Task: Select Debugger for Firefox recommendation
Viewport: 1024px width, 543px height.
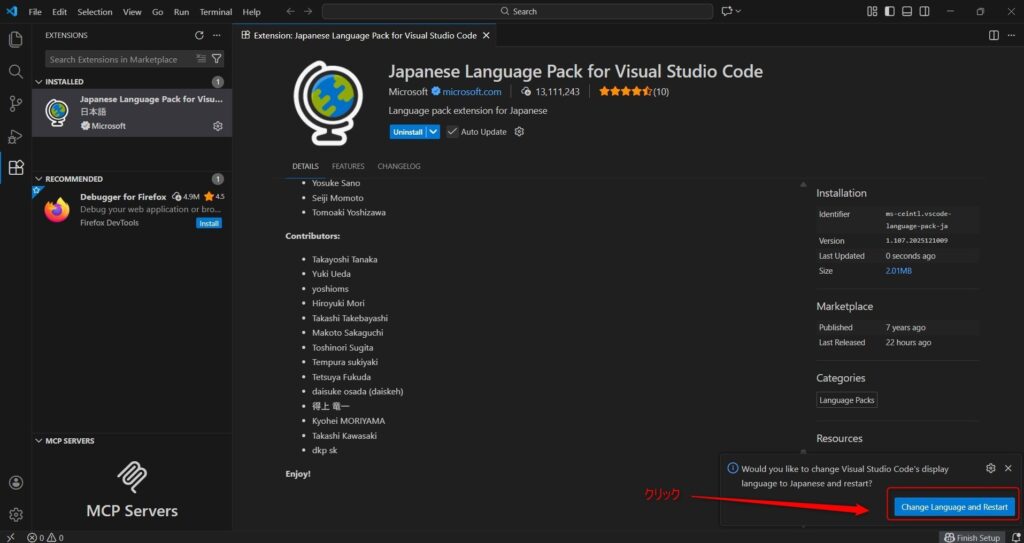Action: pyautogui.click(x=132, y=209)
